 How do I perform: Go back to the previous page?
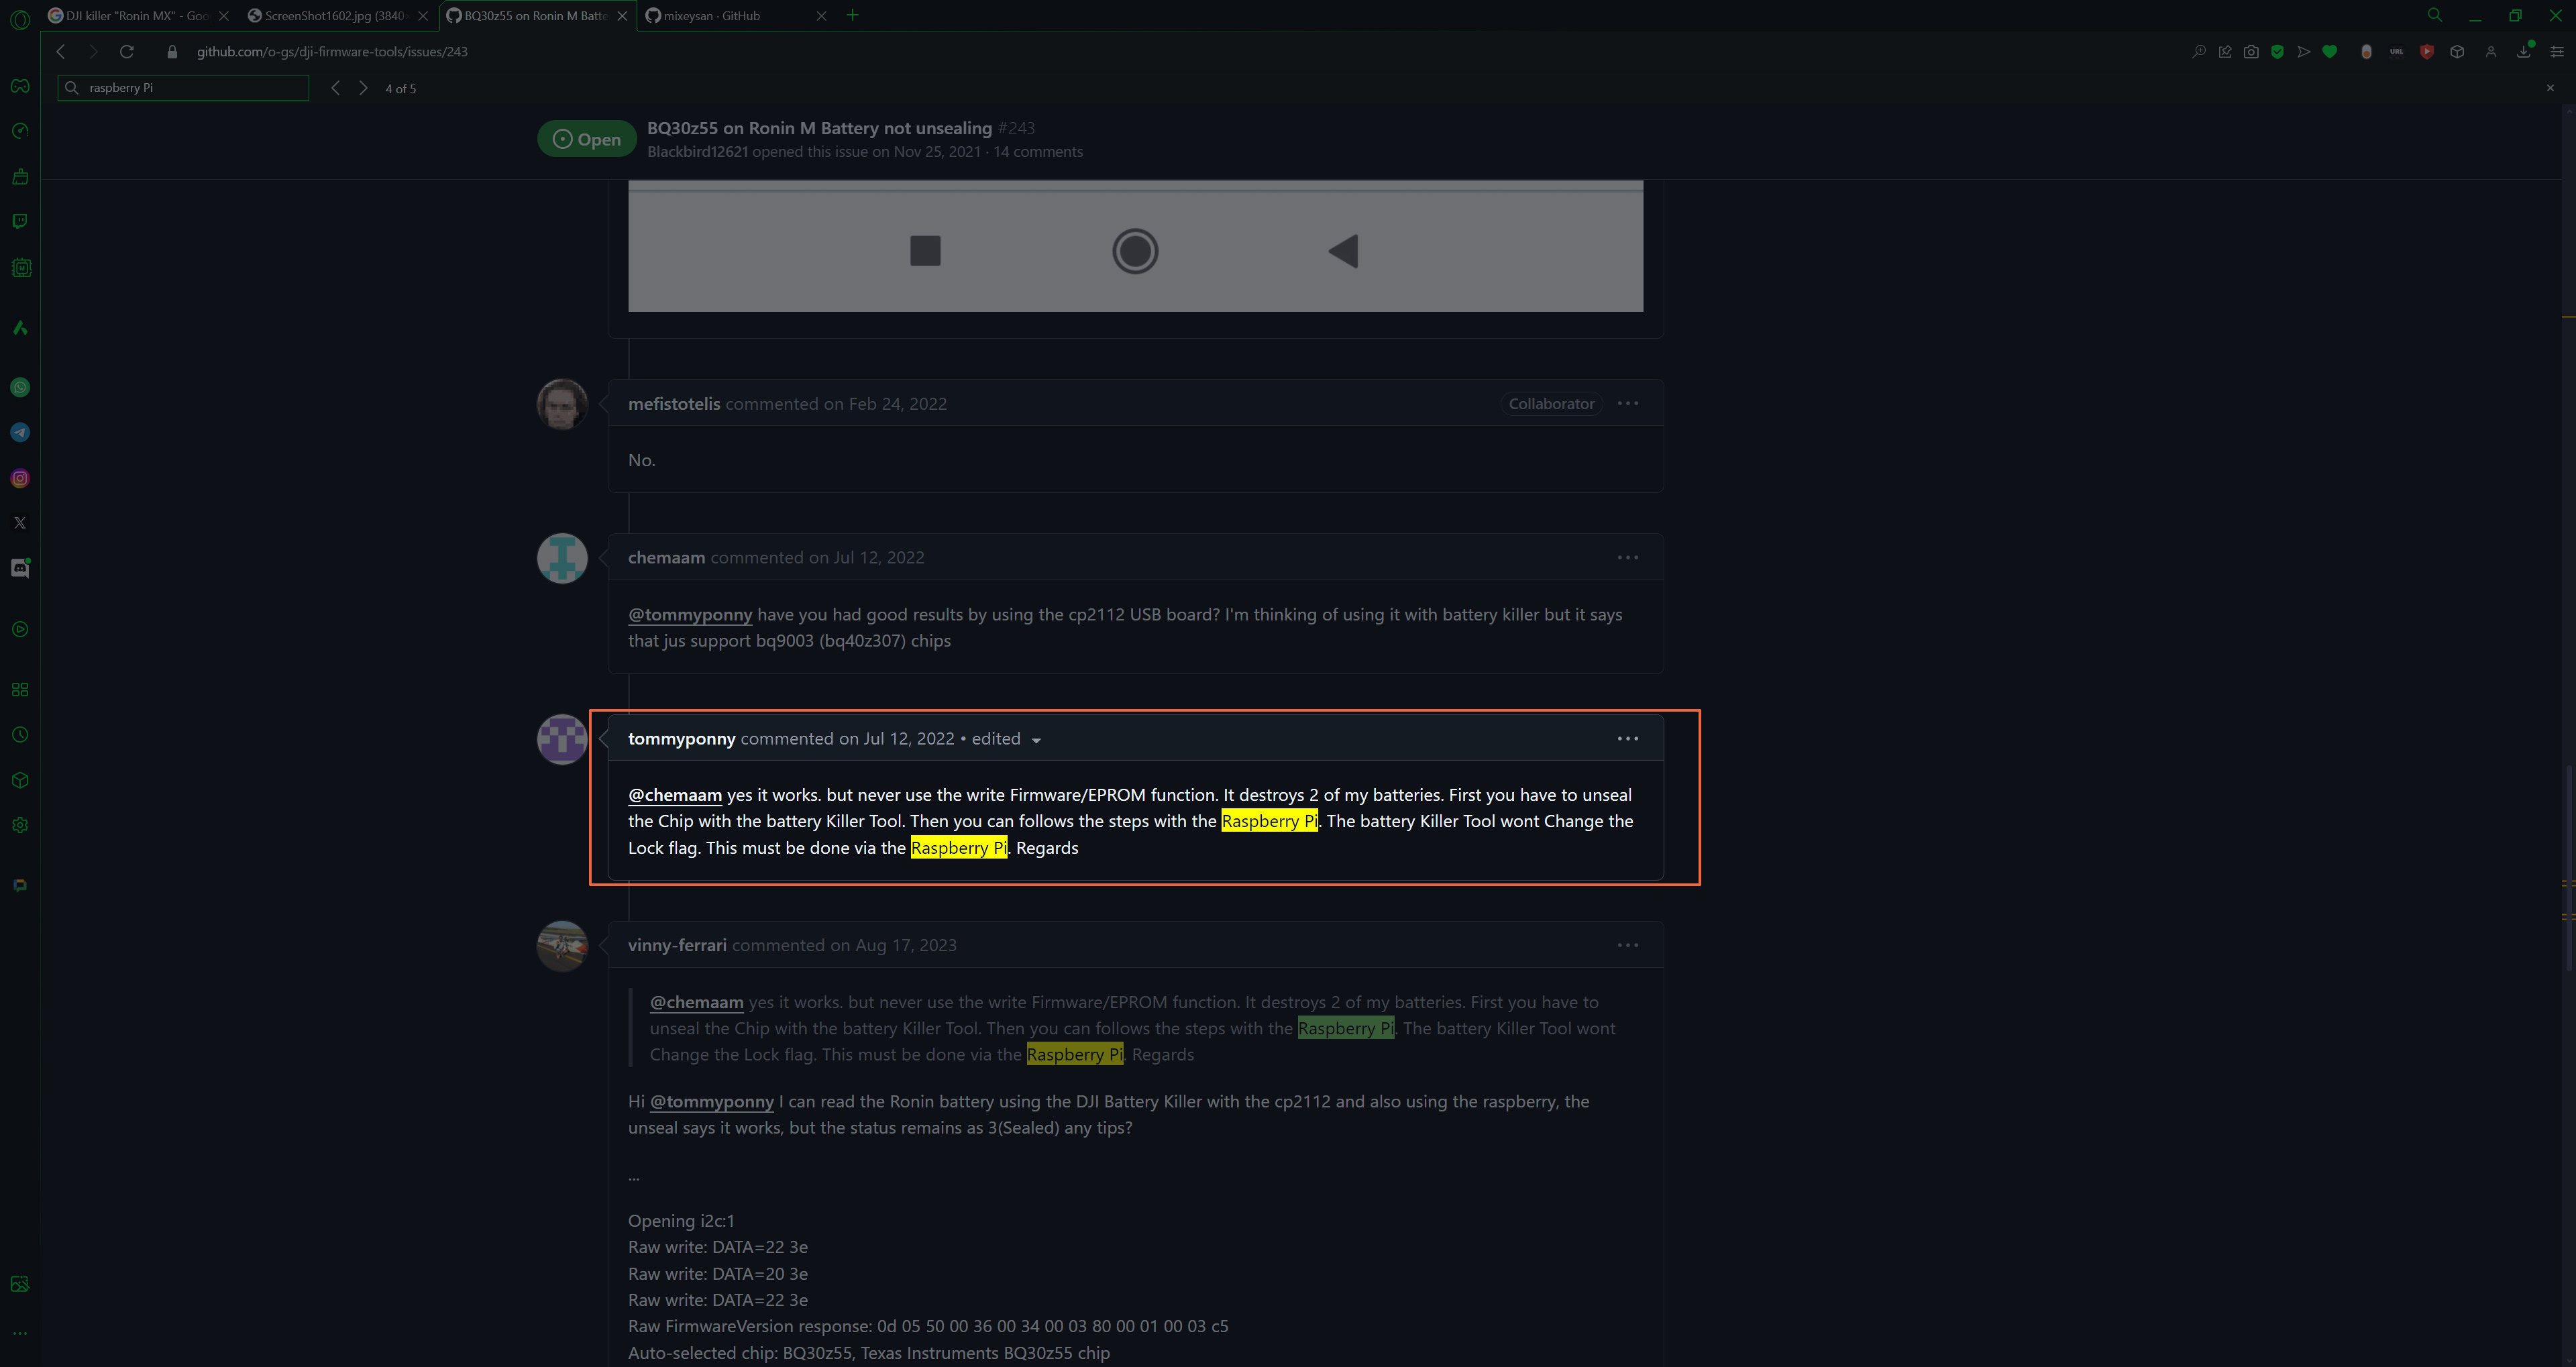[x=61, y=52]
